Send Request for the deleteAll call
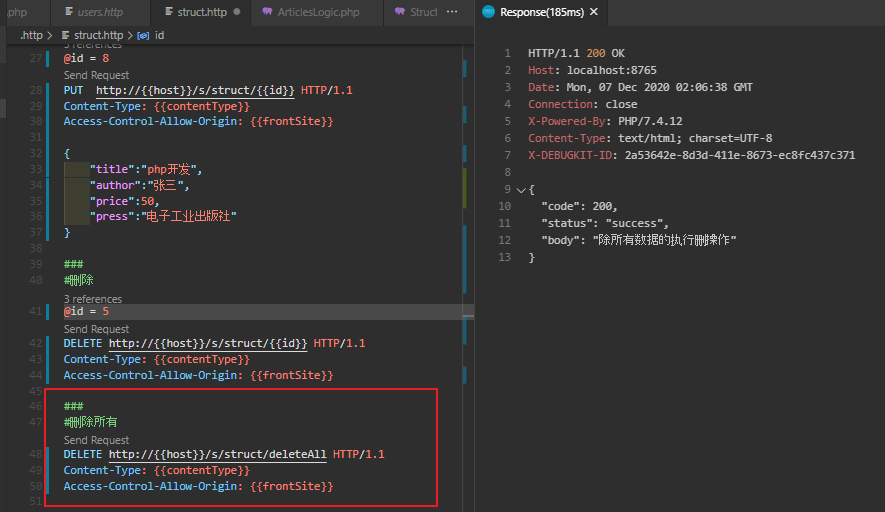The height and width of the screenshot is (512, 885). pos(96,440)
